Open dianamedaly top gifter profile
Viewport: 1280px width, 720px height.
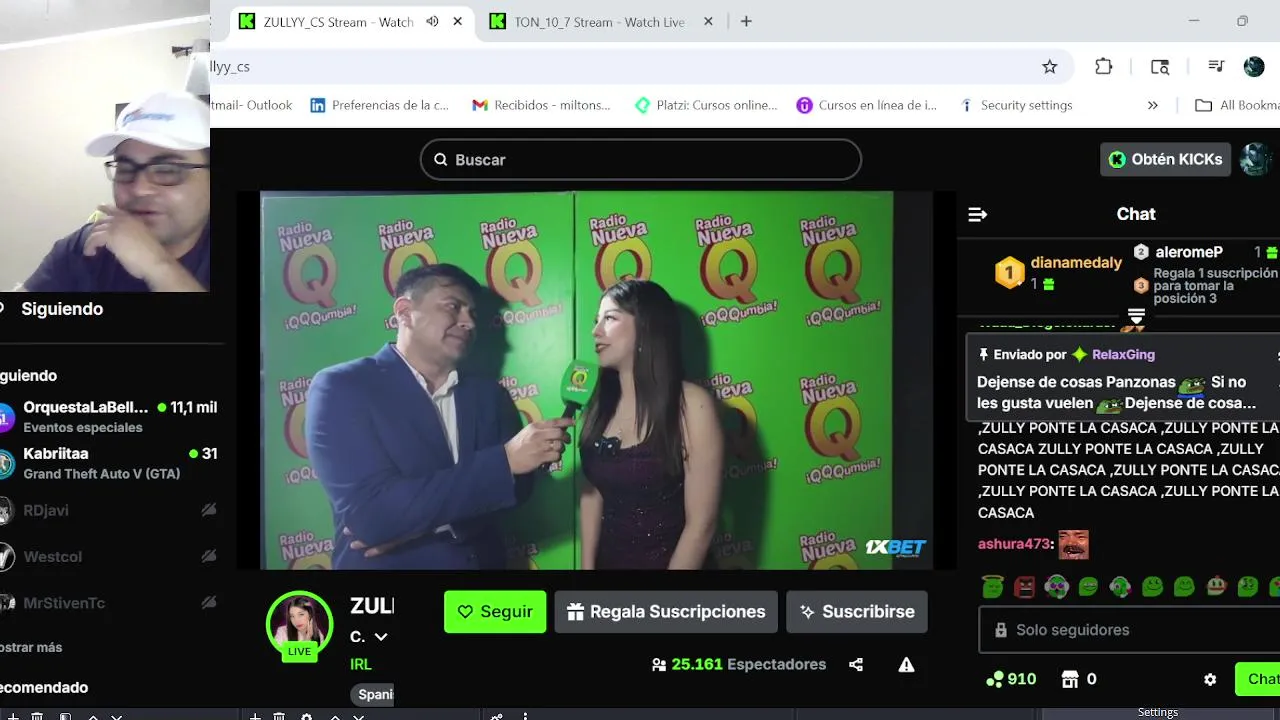(x=1076, y=263)
